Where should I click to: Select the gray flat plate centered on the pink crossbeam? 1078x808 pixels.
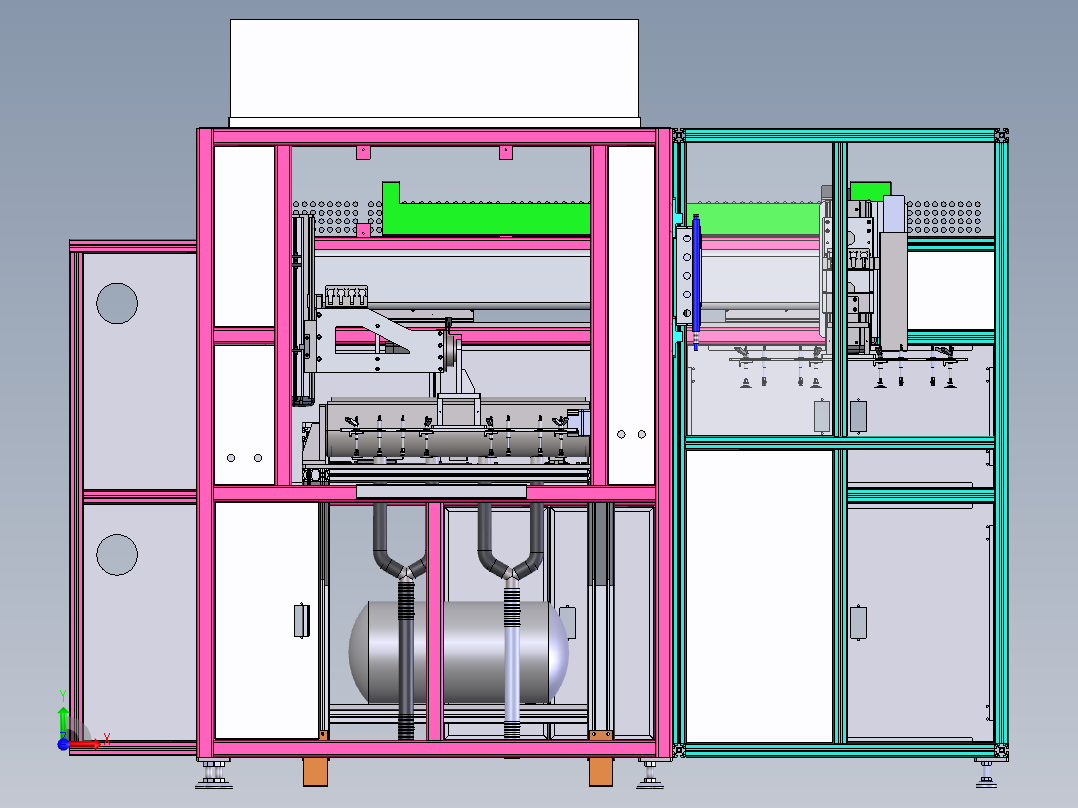pyautogui.click(x=441, y=491)
